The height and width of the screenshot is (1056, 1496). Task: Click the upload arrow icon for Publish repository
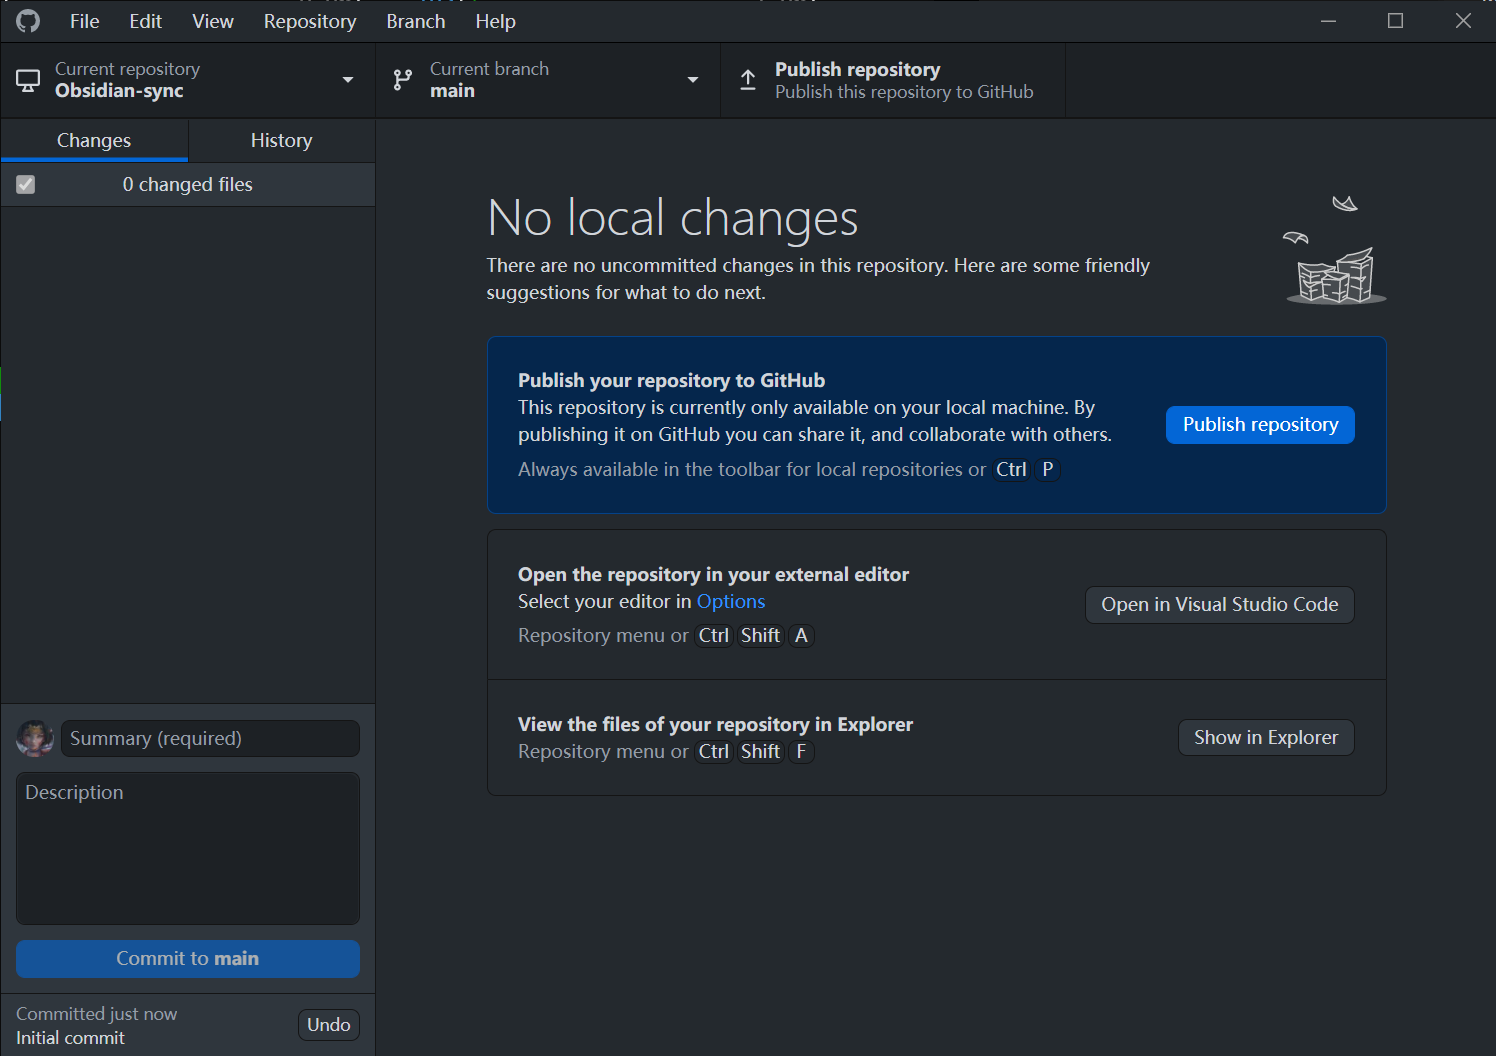[x=748, y=80]
